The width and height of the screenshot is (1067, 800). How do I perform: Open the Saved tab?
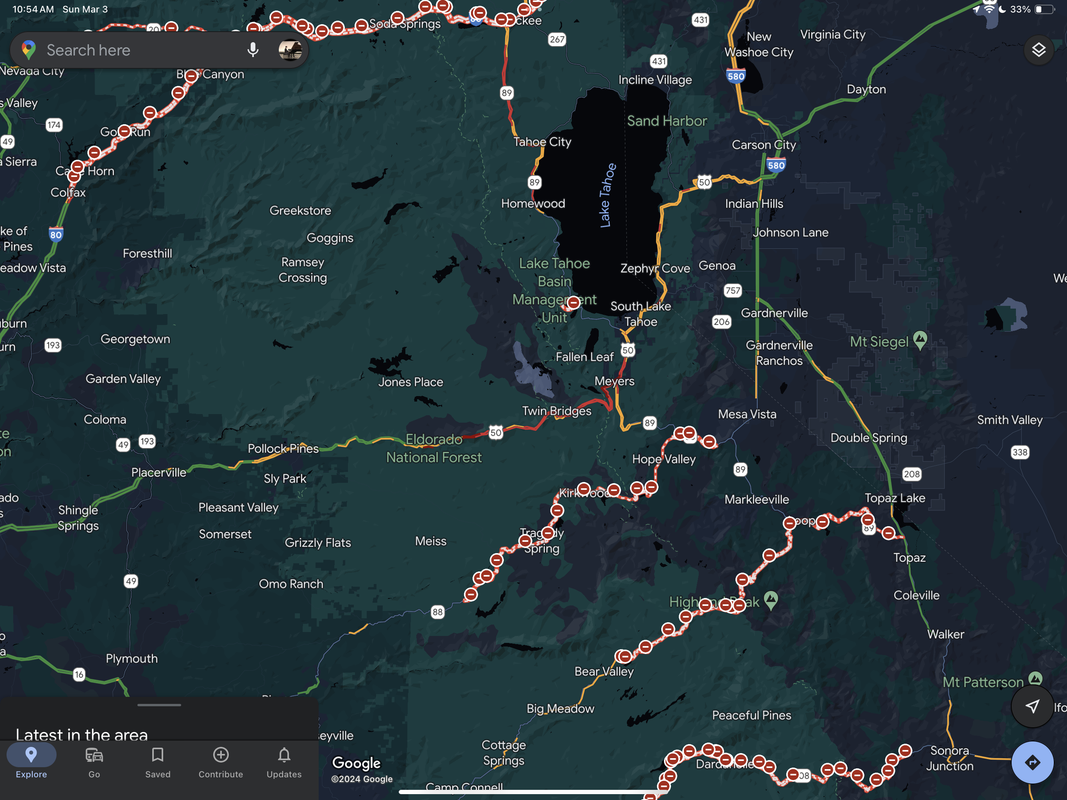(x=157, y=761)
